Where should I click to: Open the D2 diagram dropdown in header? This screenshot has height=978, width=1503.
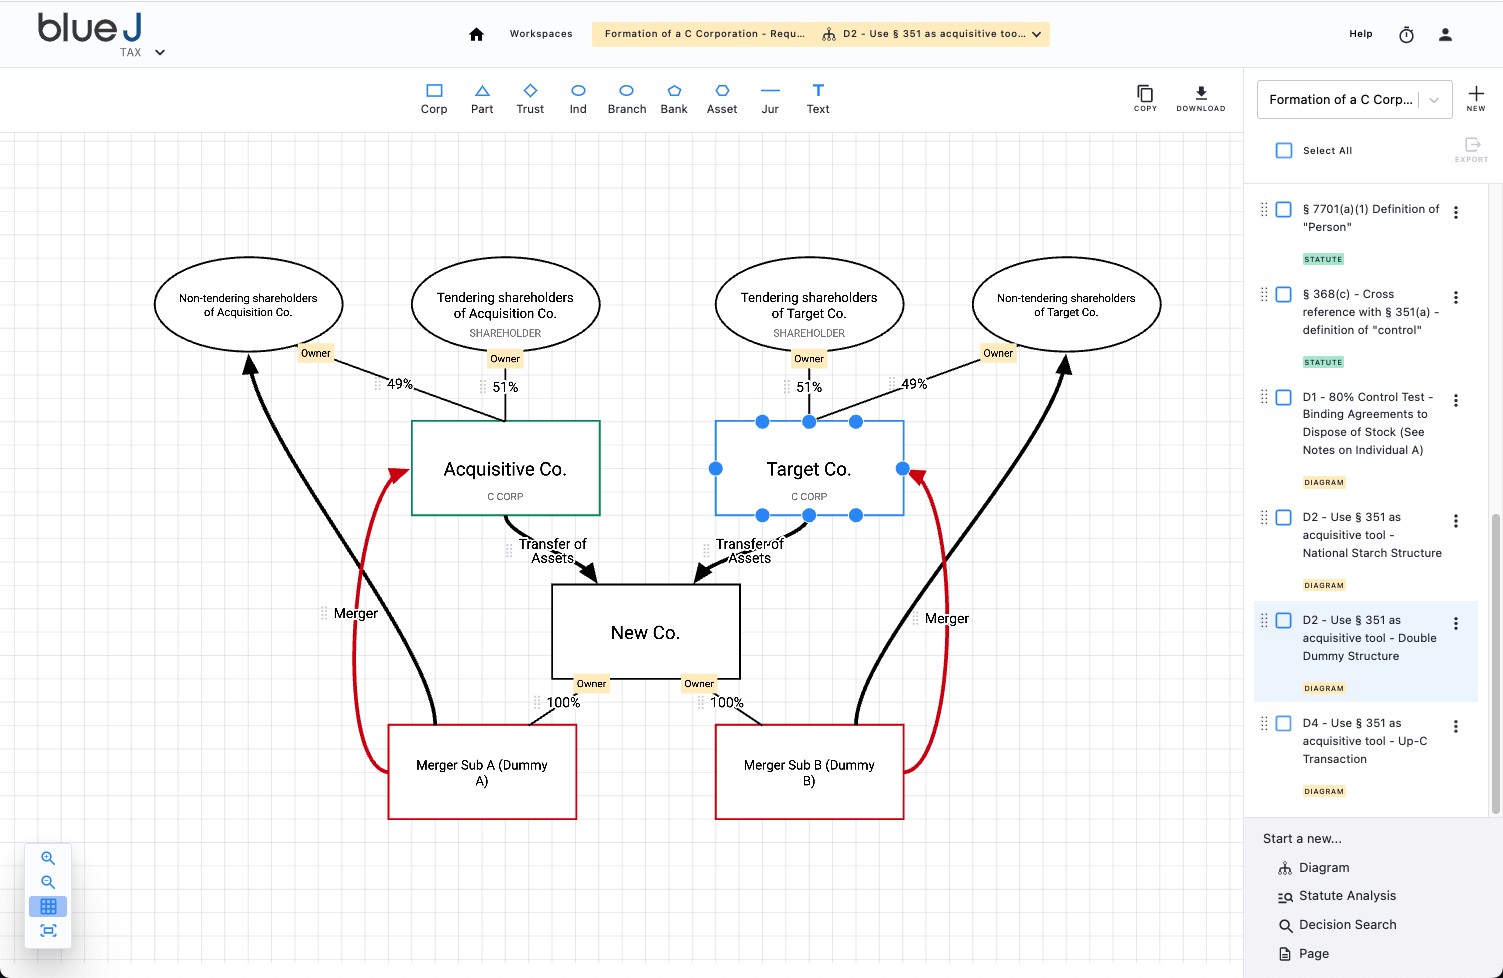pyautogui.click(x=1035, y=33)
